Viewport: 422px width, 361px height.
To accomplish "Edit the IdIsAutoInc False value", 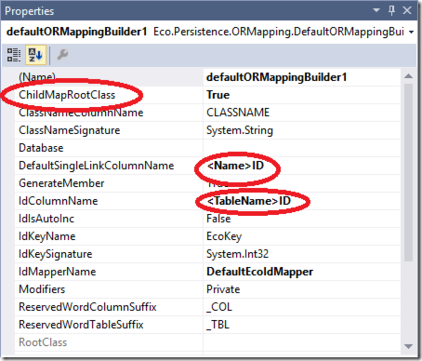I will (302, 219).
